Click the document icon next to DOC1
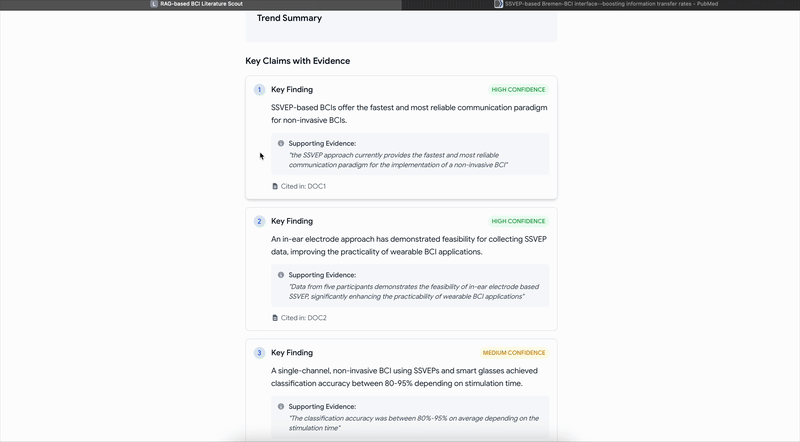Image resolution: width=800 pixels, height=442 pixels. point(275,186)
